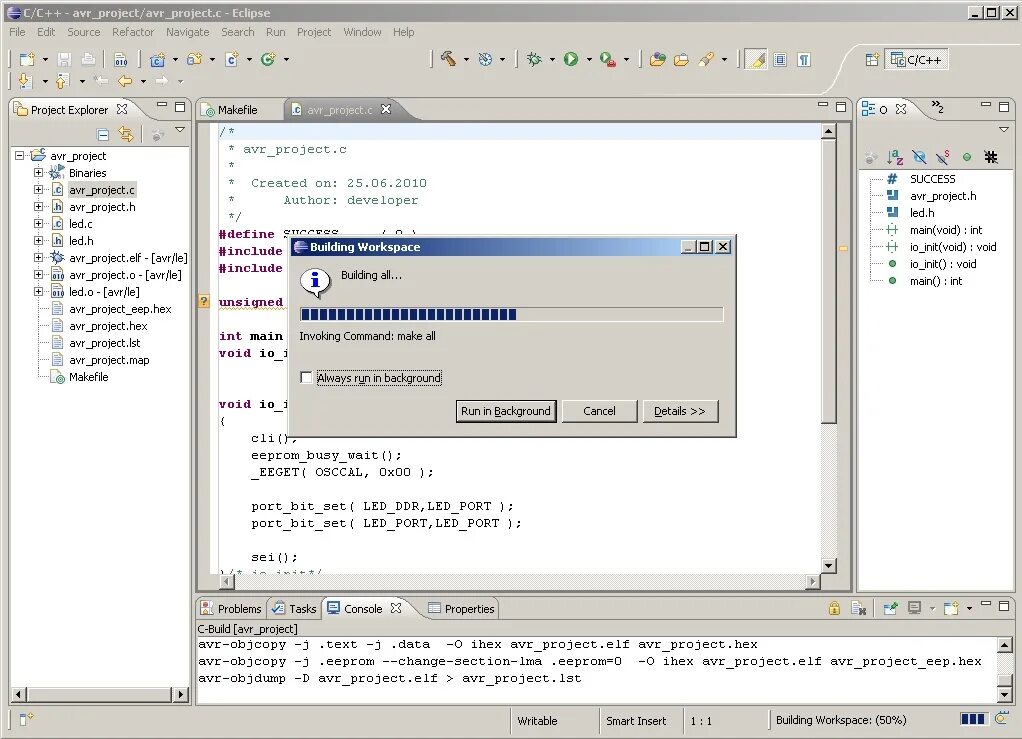Open Project Explorer view menu triangle
The height and width of the screenshot is (739, 1022).
pos(180,130)
